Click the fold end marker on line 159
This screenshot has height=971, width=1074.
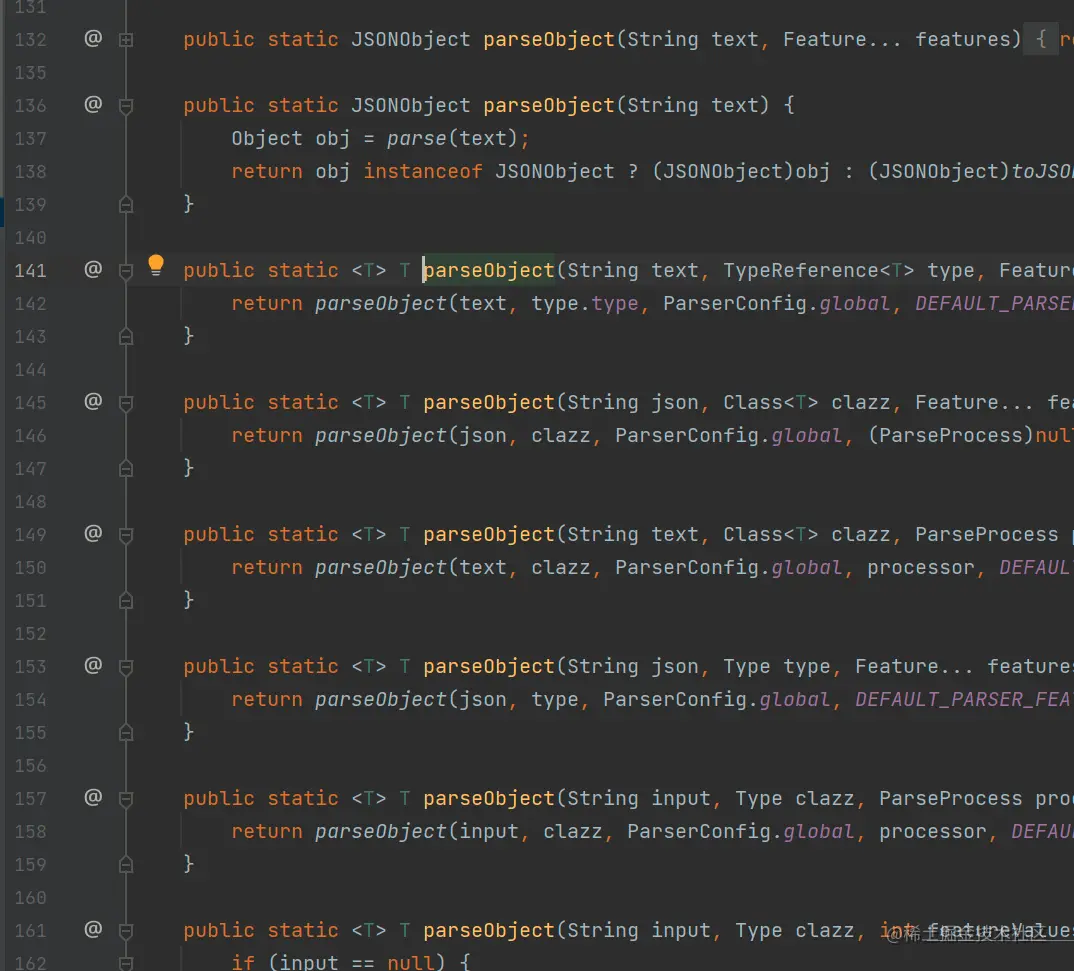point(126,865)
